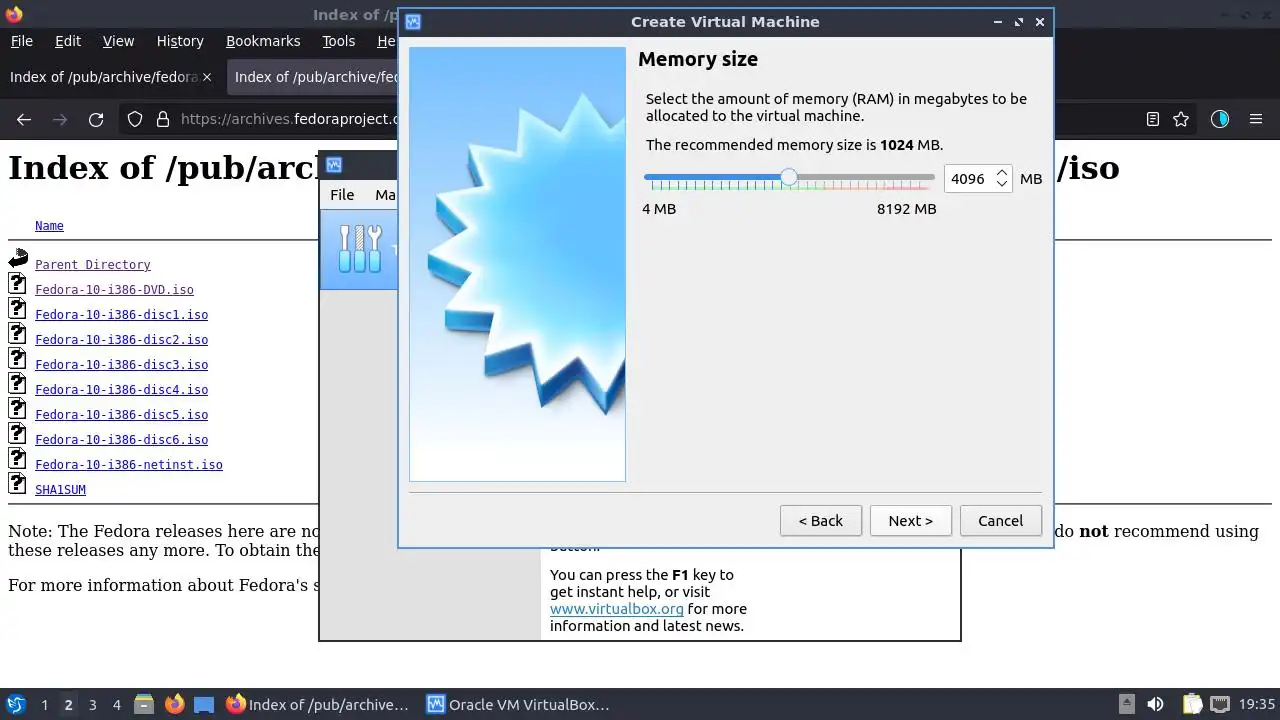The width and height of the screenshot is (1280, 720).
Task: Click file icon beside SHA1SUM
Action: click(x=18, y=484)
